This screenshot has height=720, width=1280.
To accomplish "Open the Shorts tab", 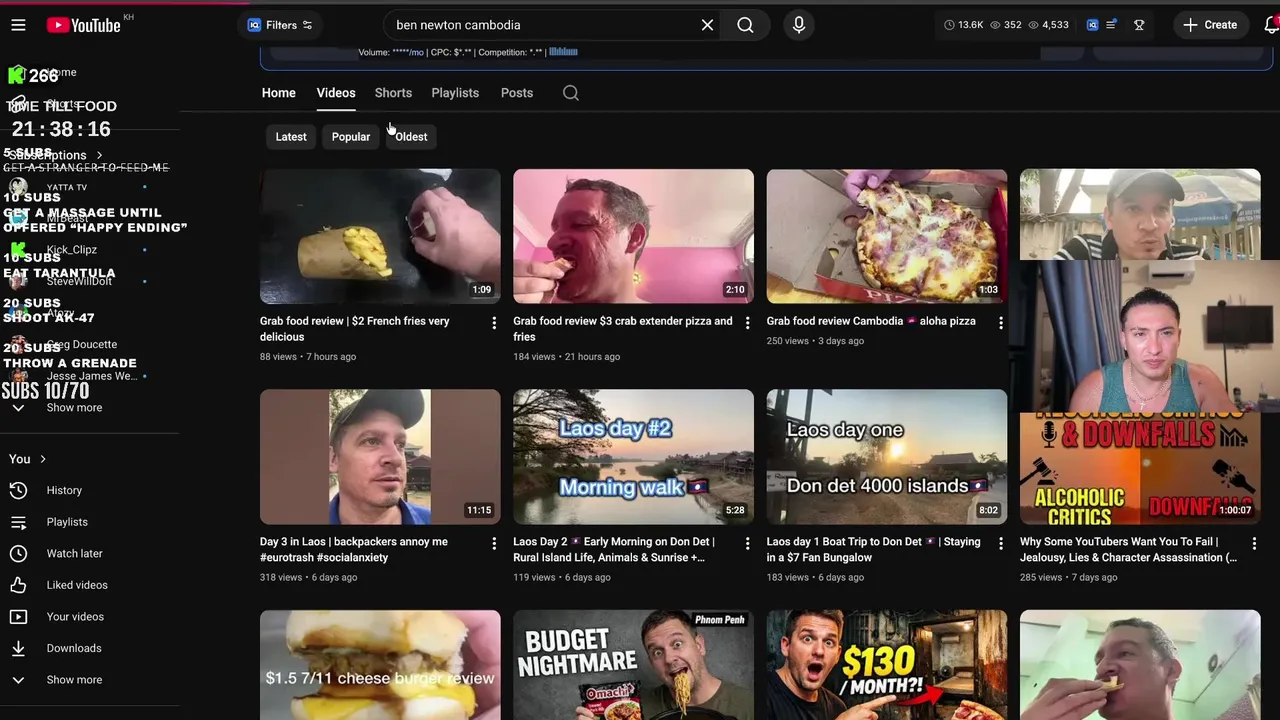I will [393, 93].
